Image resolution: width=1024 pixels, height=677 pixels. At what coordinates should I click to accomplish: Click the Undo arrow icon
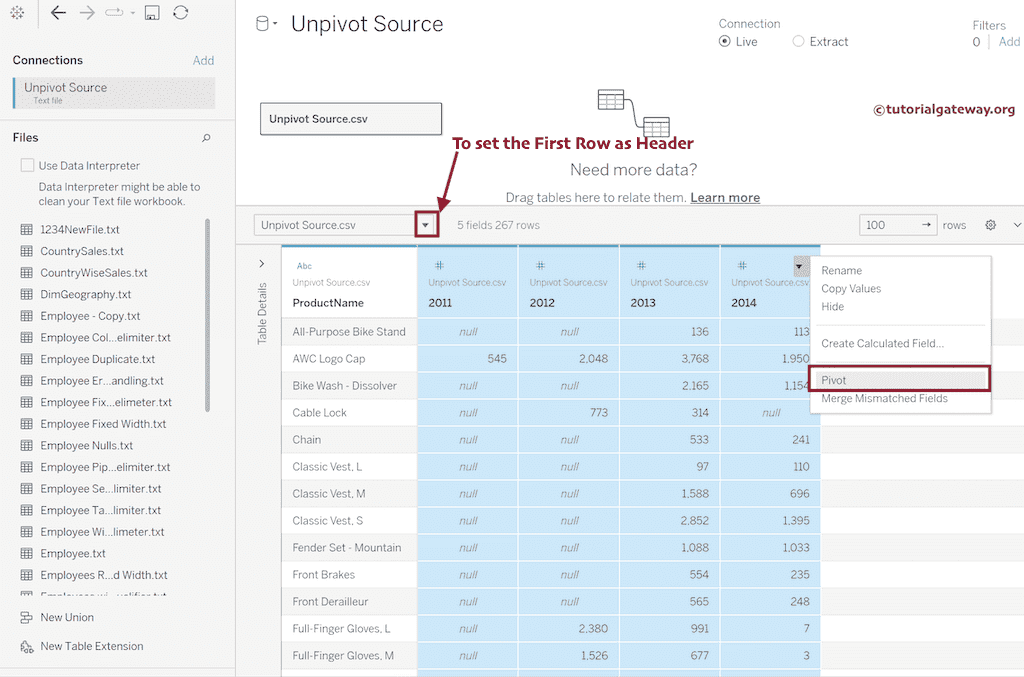pyautogui.click(x=56, y=13)
